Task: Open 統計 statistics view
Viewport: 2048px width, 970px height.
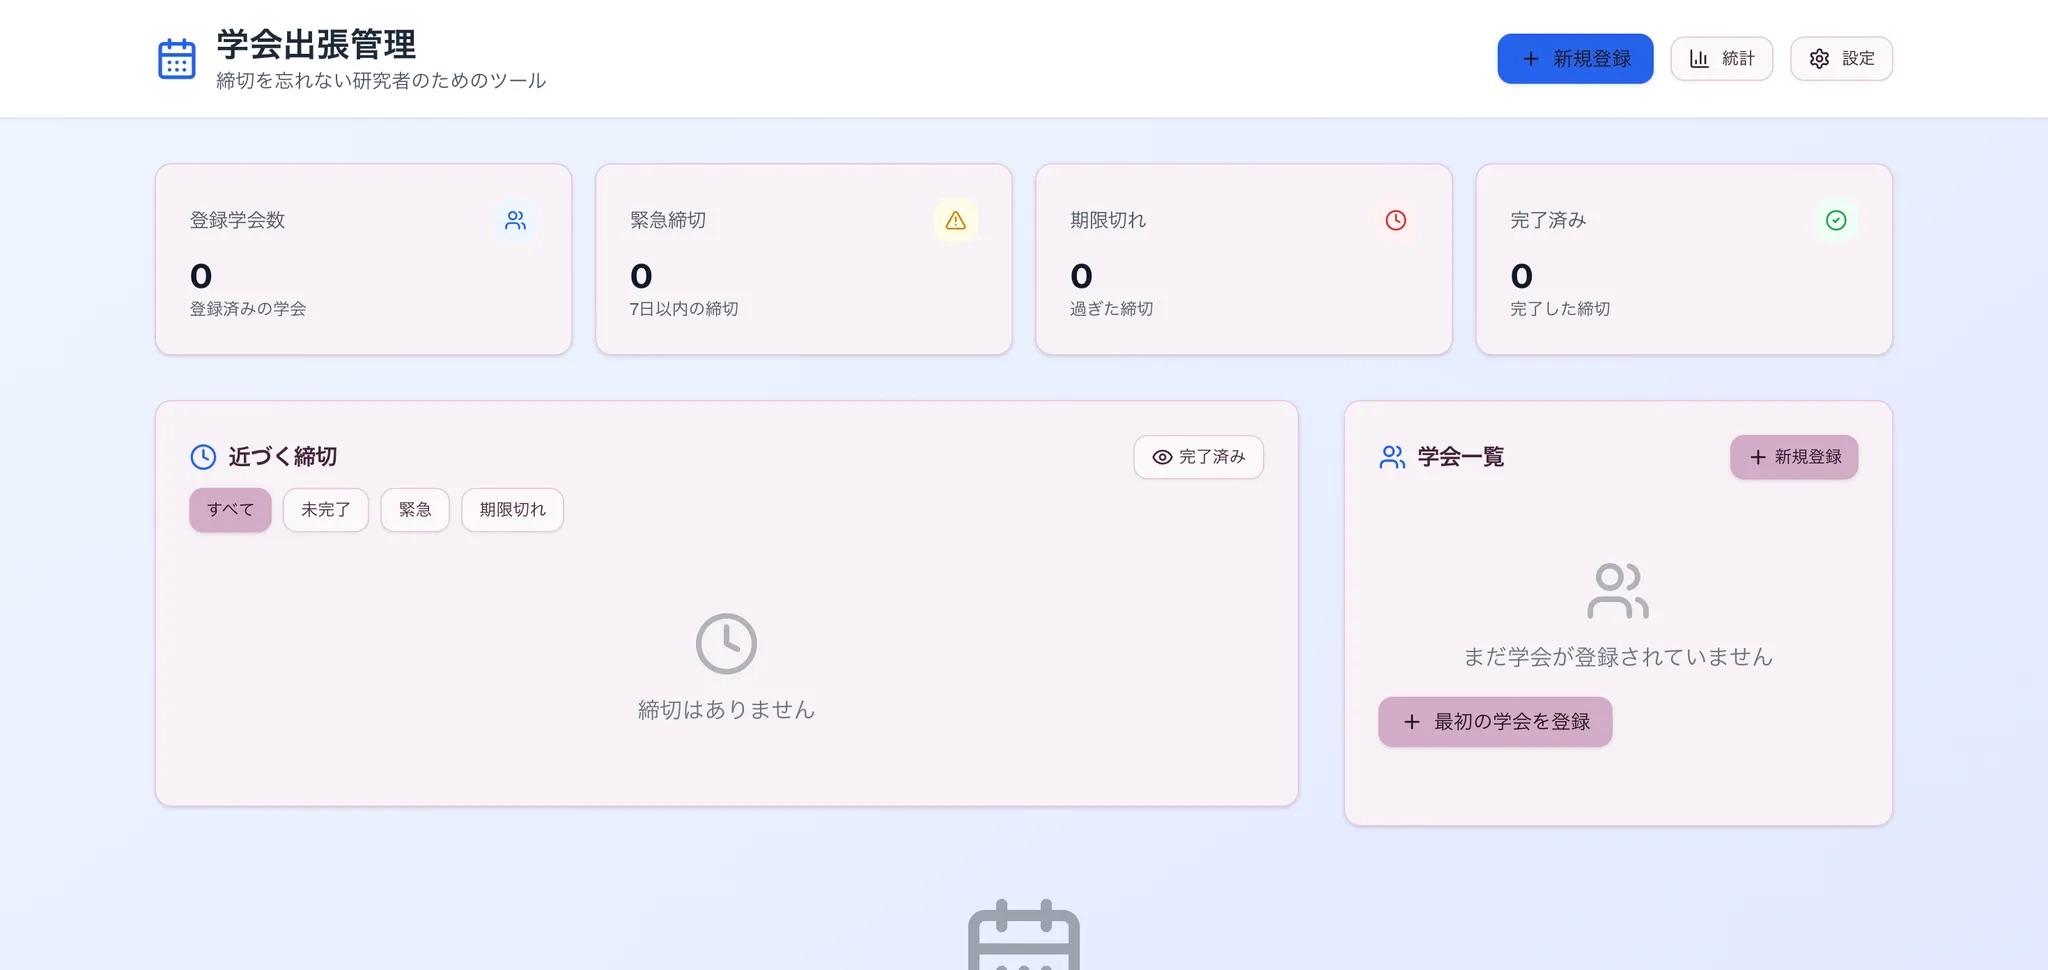Action: click(x=1721, y=59)
